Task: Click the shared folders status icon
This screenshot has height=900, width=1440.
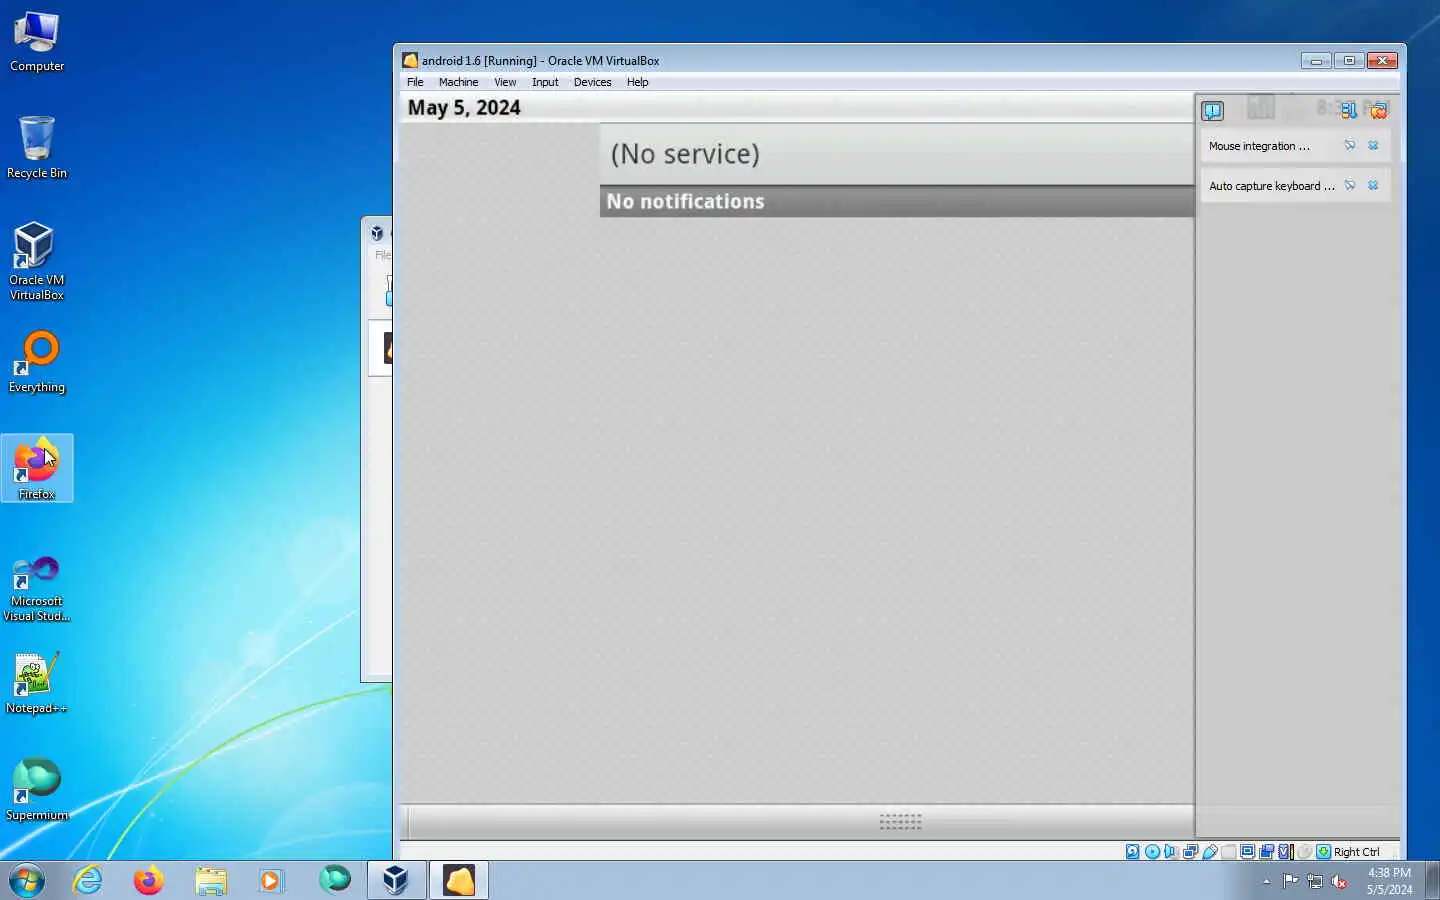Action: coord(1229,852)
